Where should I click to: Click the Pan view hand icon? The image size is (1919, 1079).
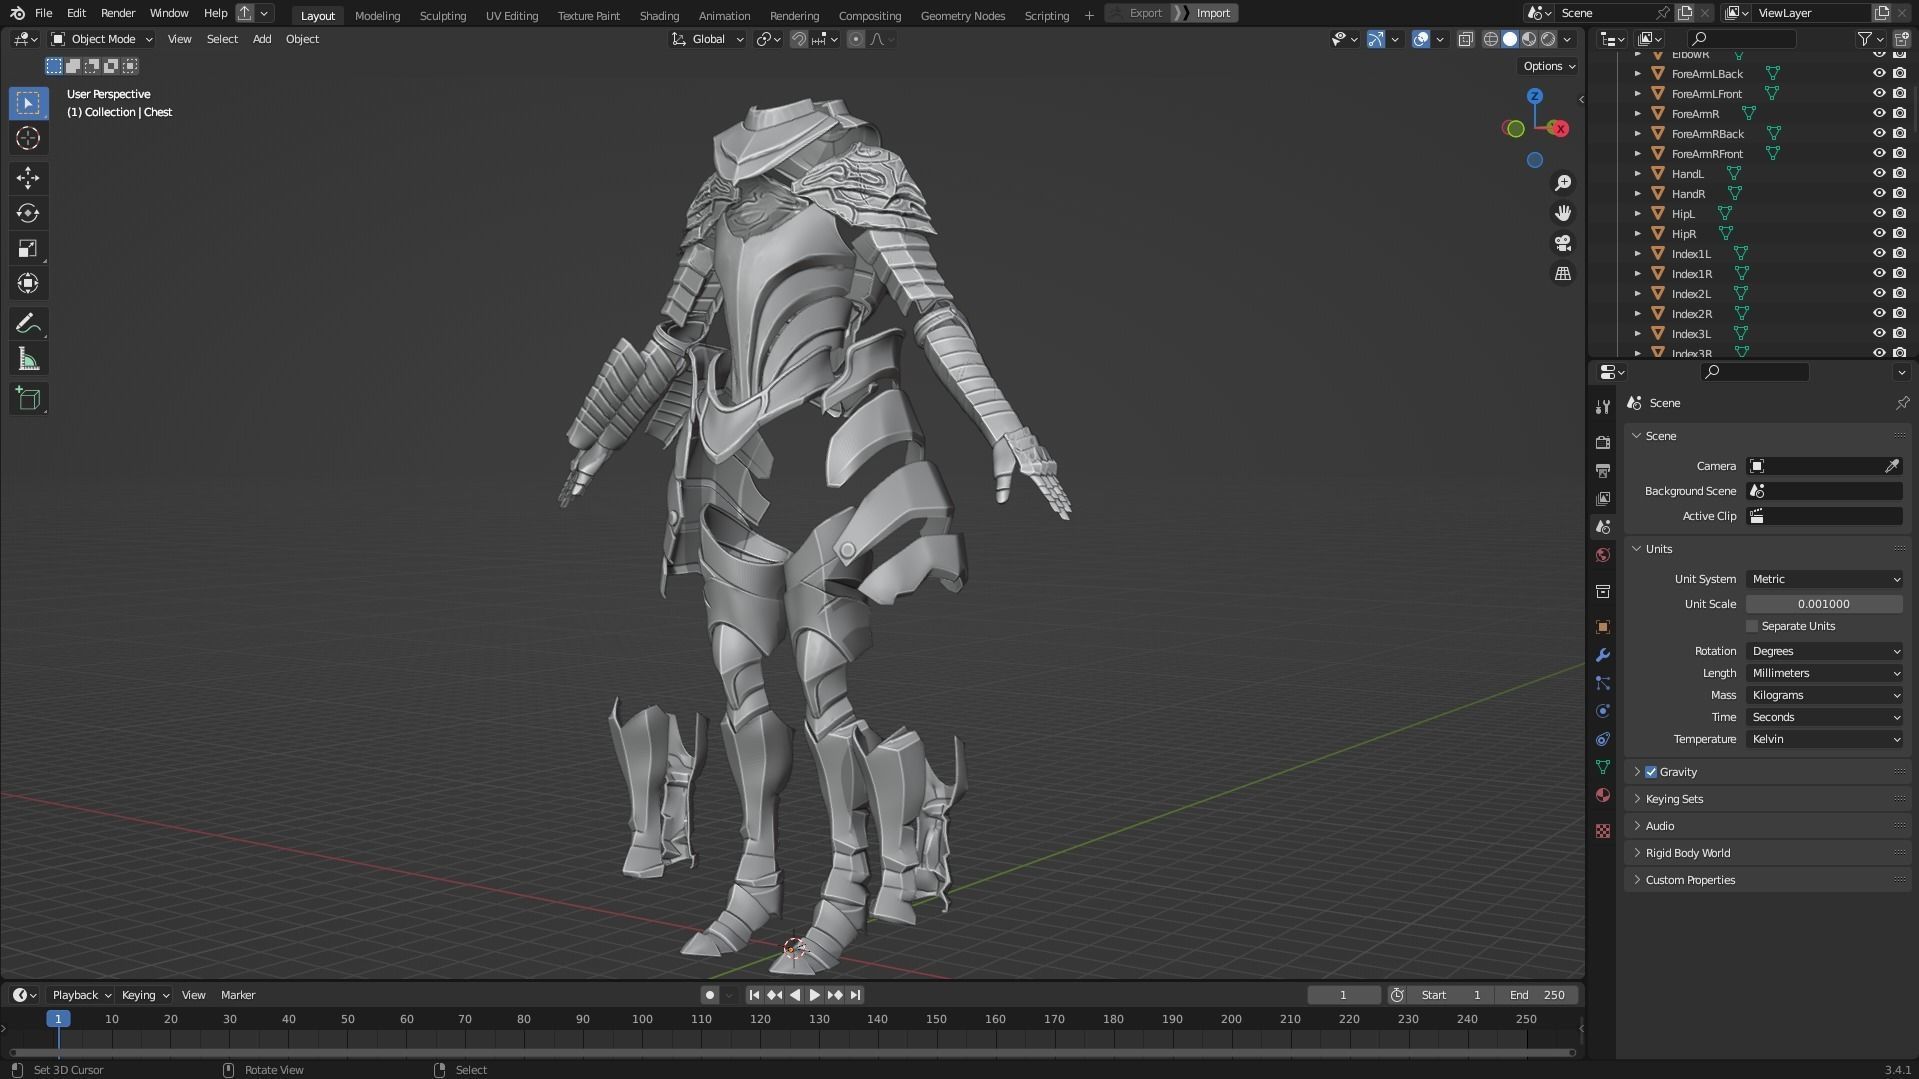pos(1563,213)
